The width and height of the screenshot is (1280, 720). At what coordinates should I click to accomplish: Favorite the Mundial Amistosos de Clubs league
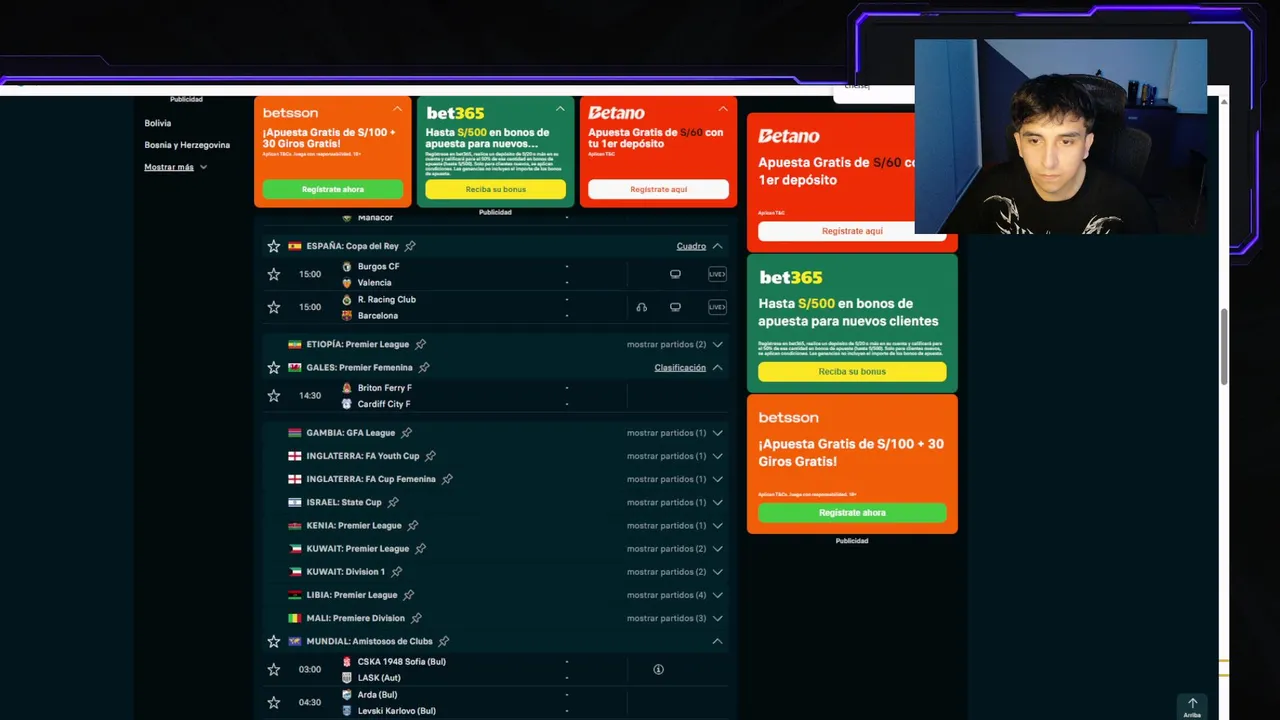273,642
